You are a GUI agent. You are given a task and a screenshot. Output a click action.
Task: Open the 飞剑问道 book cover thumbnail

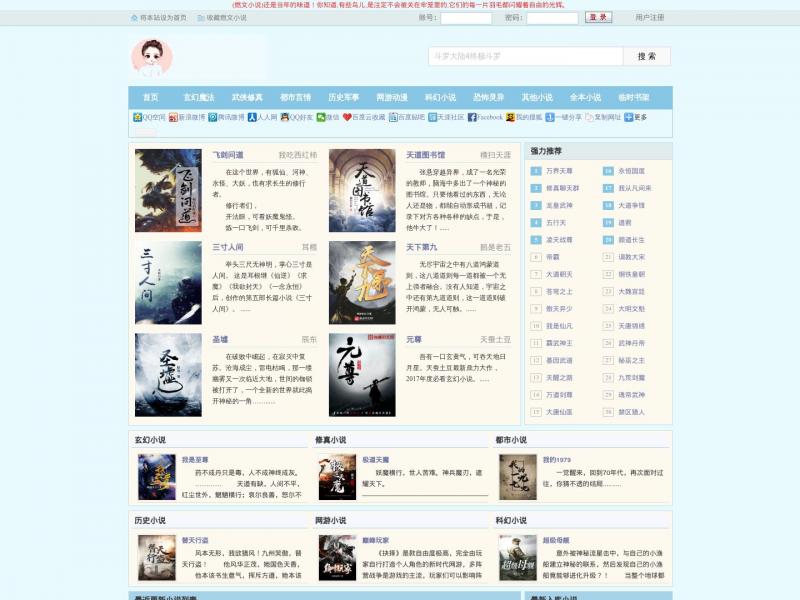point(168,191)
